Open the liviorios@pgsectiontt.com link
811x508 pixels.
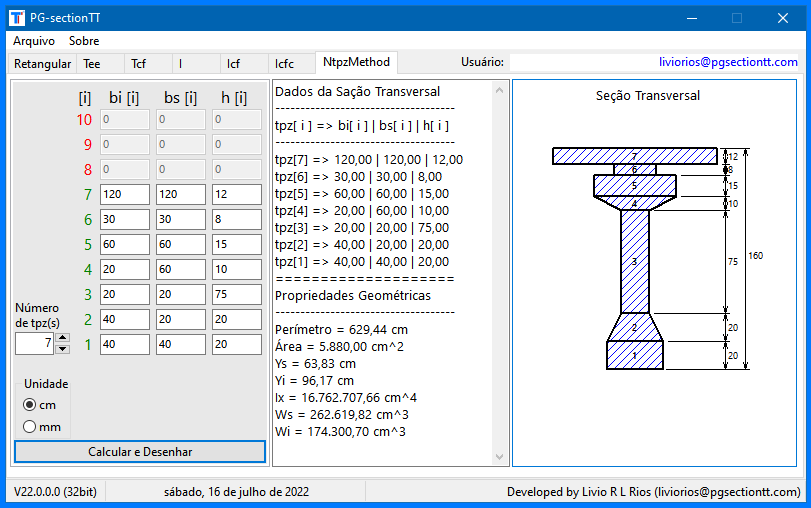[x=728, y=62]
